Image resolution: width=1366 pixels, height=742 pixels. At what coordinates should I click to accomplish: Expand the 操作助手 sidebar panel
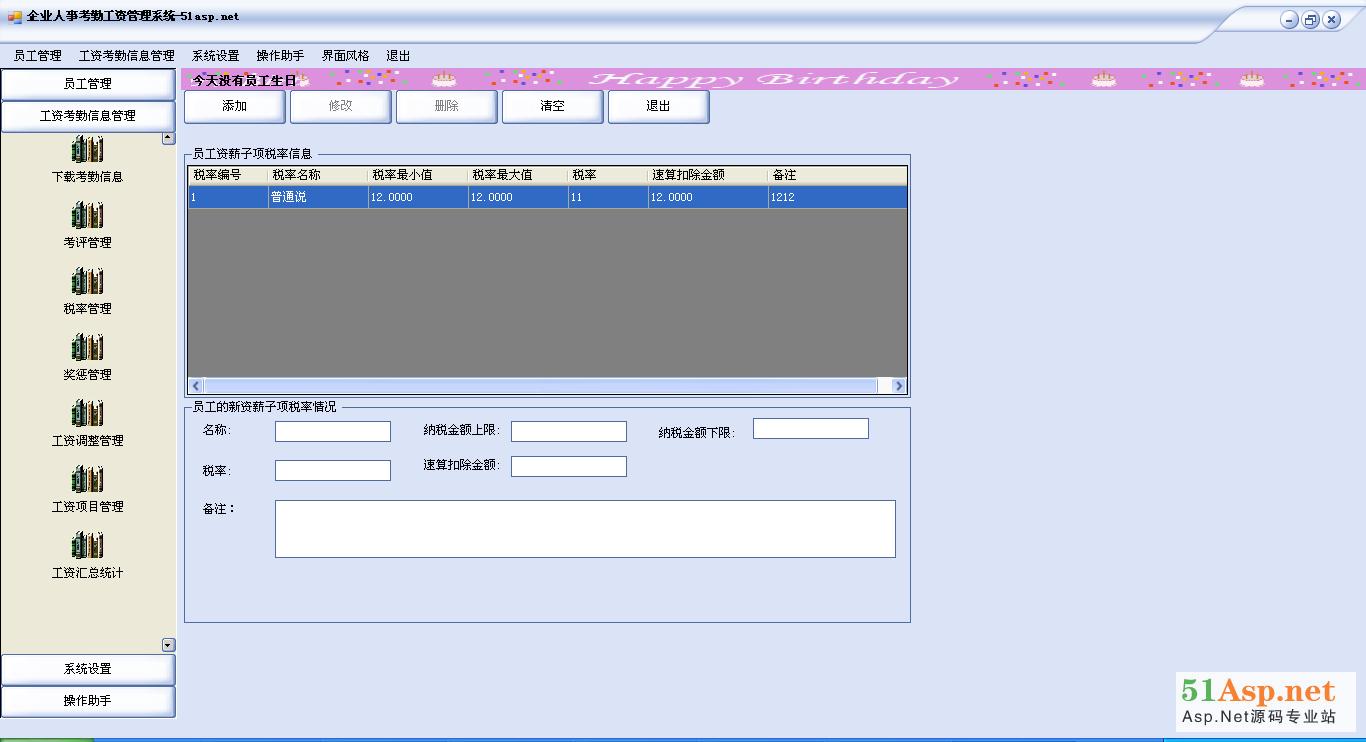(x=88, y=701)
